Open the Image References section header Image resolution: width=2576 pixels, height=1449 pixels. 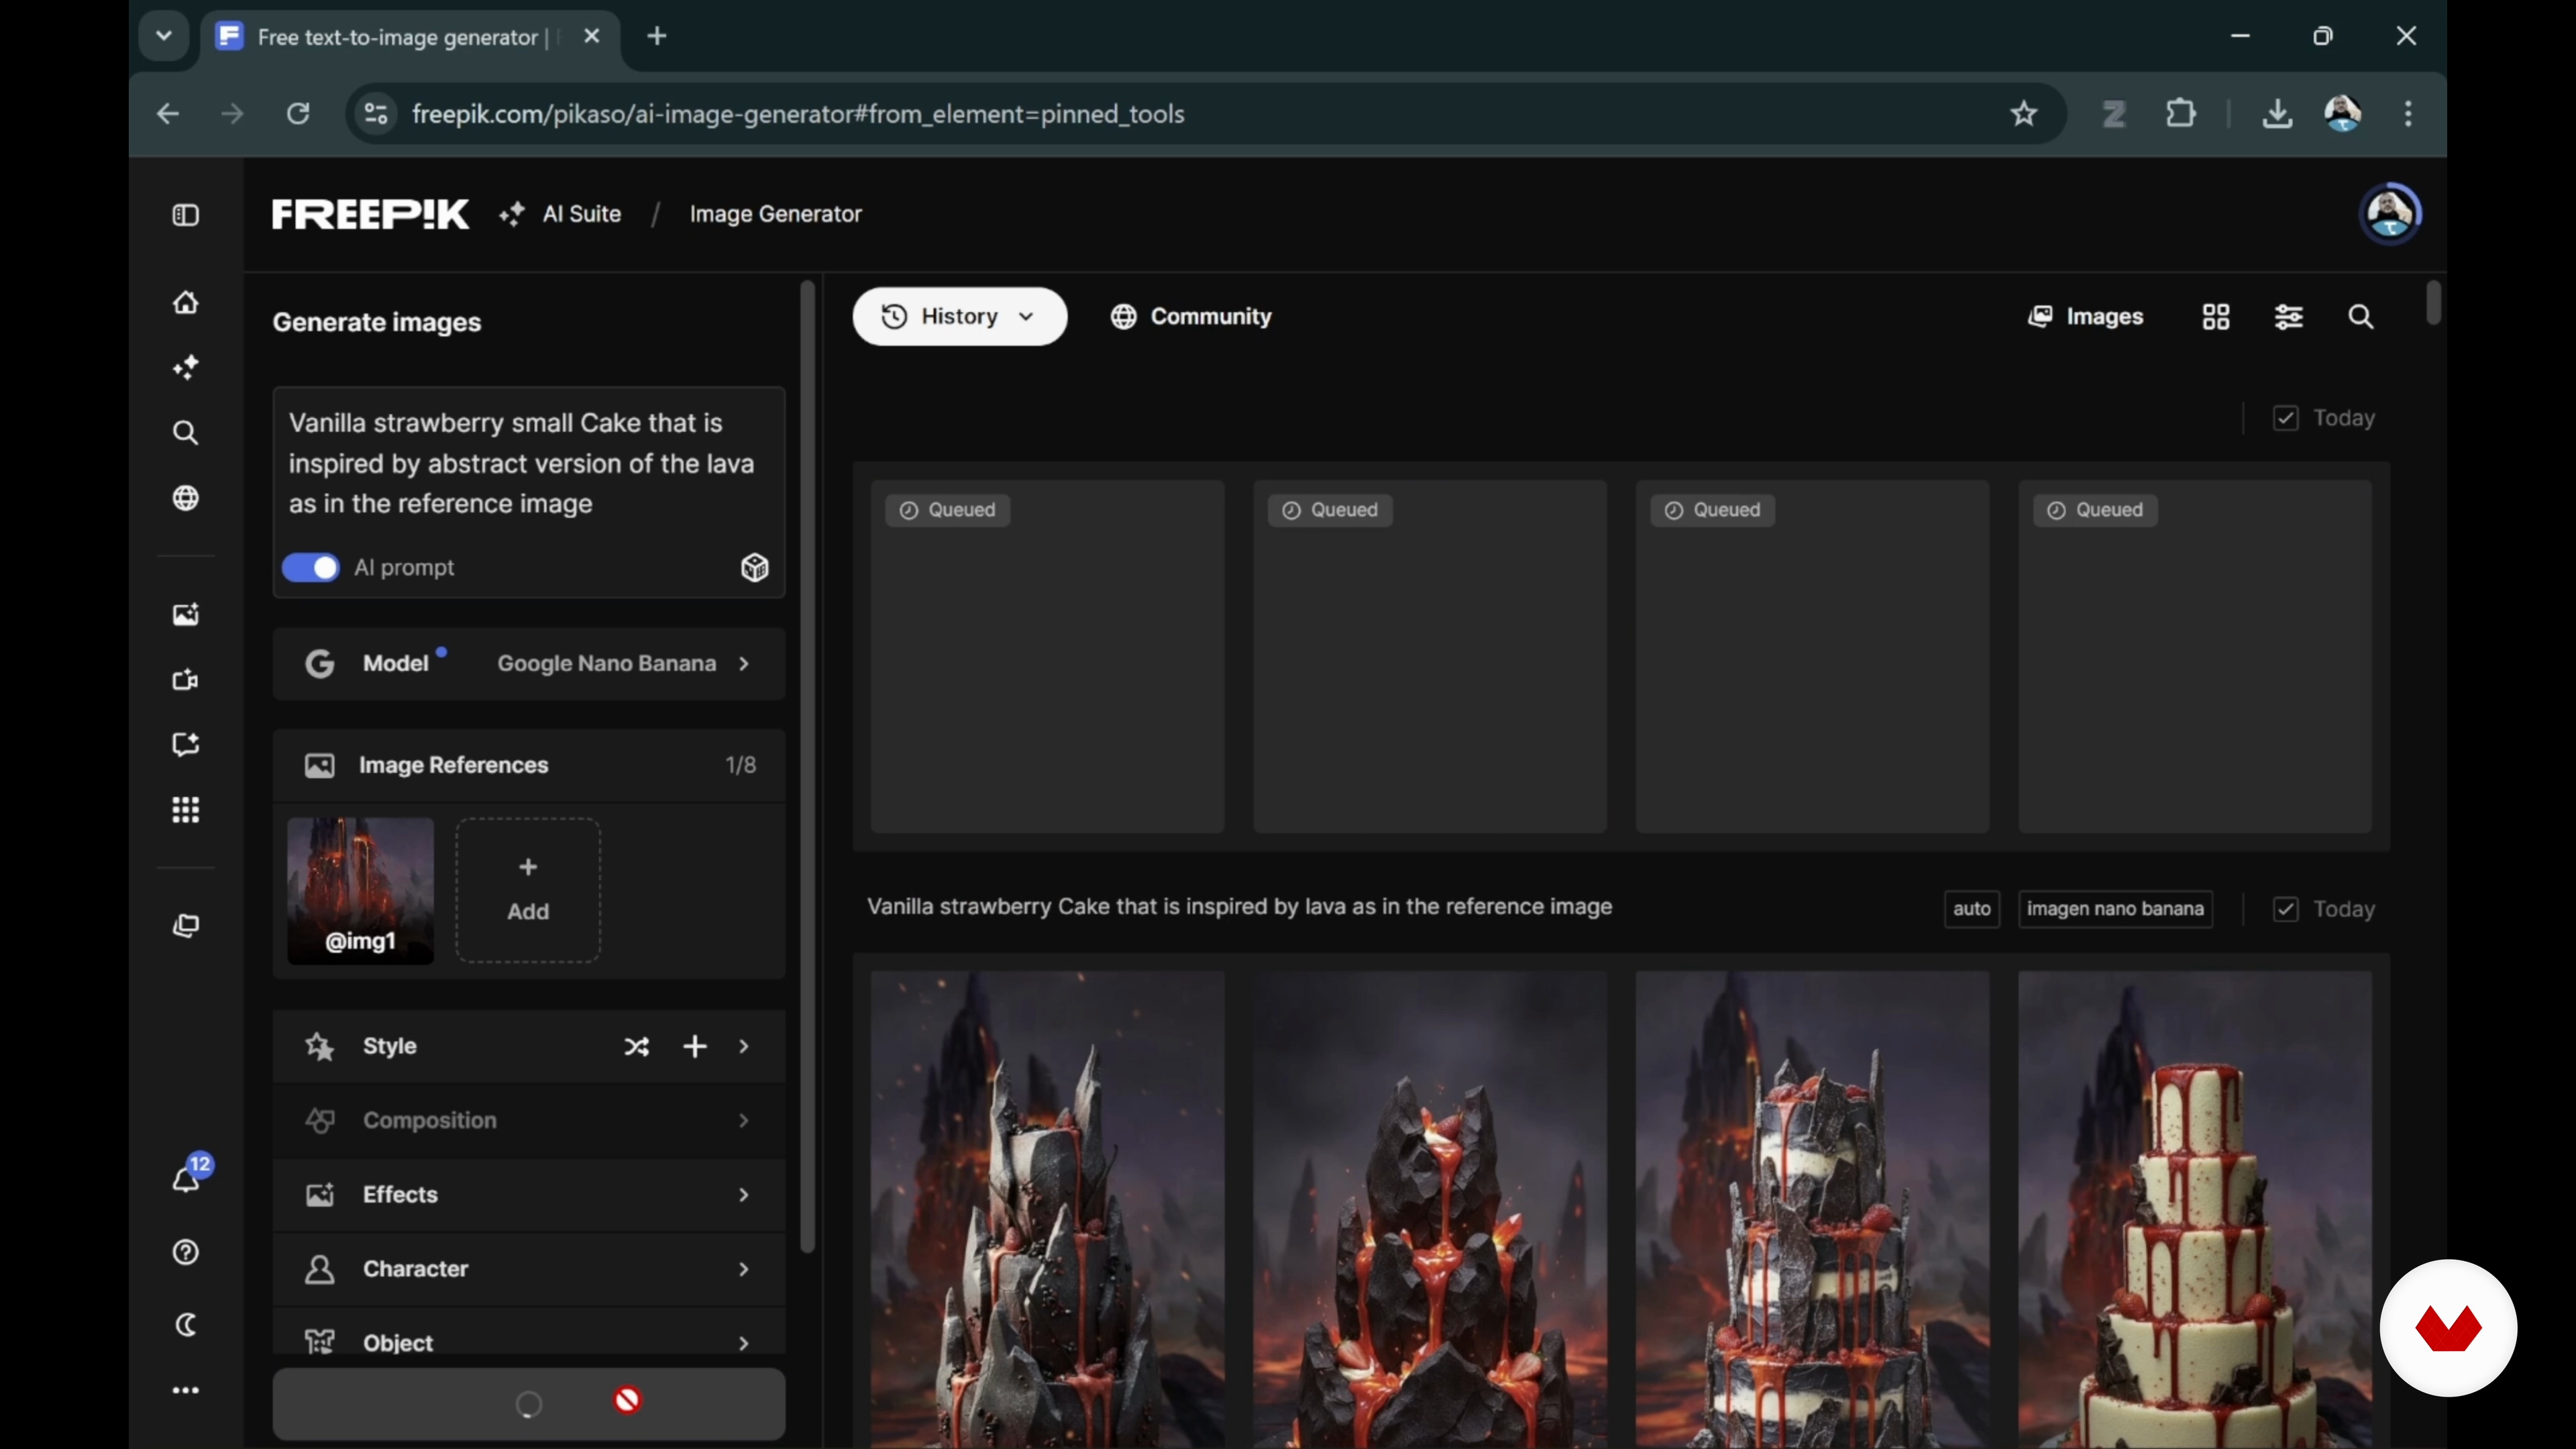(x=529, y=765)
